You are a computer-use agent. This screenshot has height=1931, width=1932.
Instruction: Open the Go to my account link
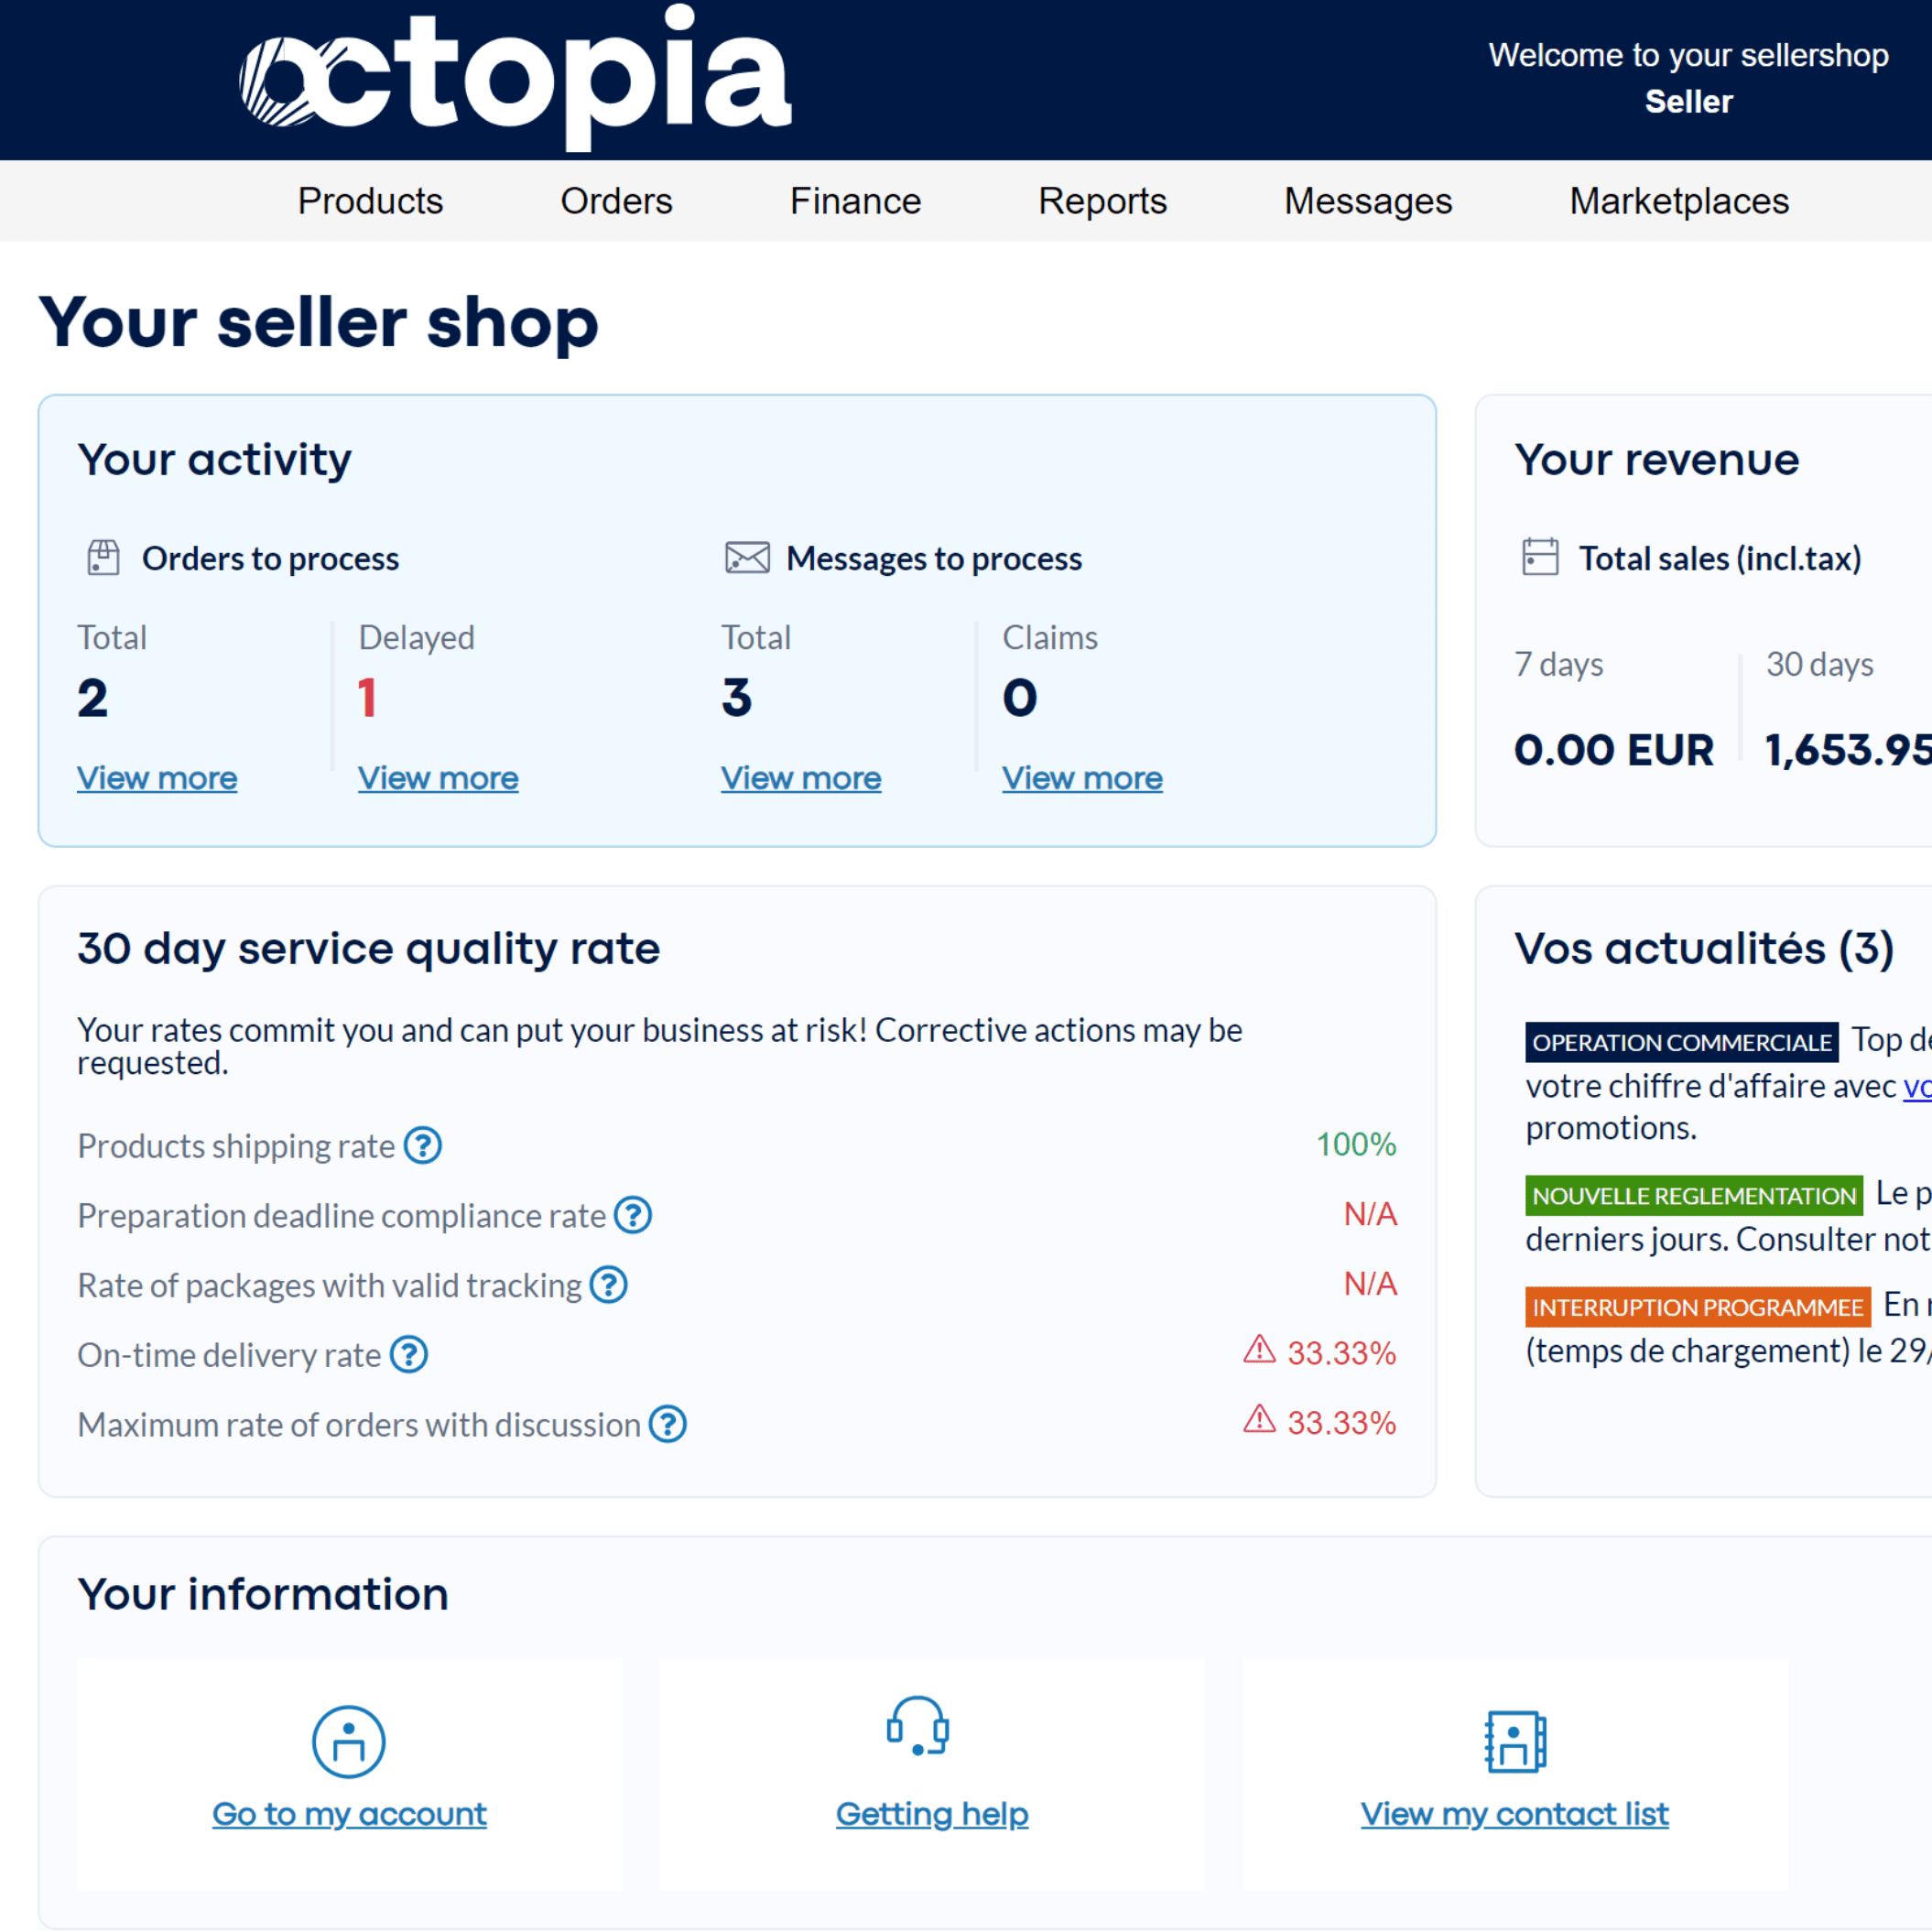click(349, 1814)
